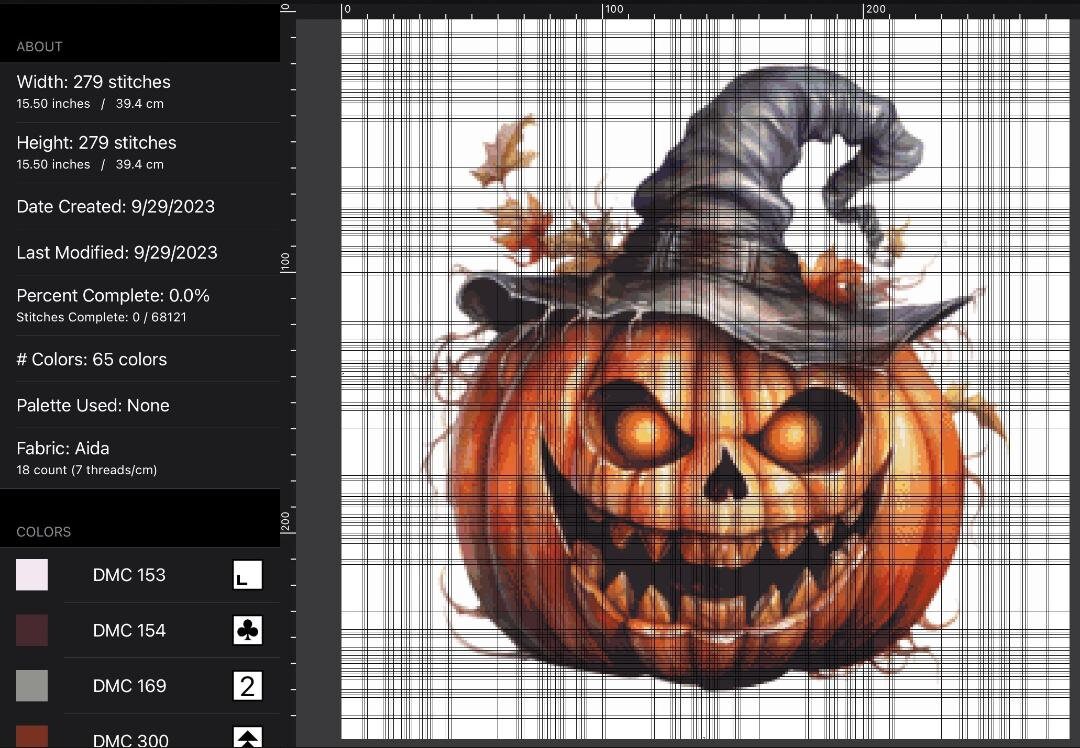Click the Date Created: 9/29/2023 row

tap(140, 207)
